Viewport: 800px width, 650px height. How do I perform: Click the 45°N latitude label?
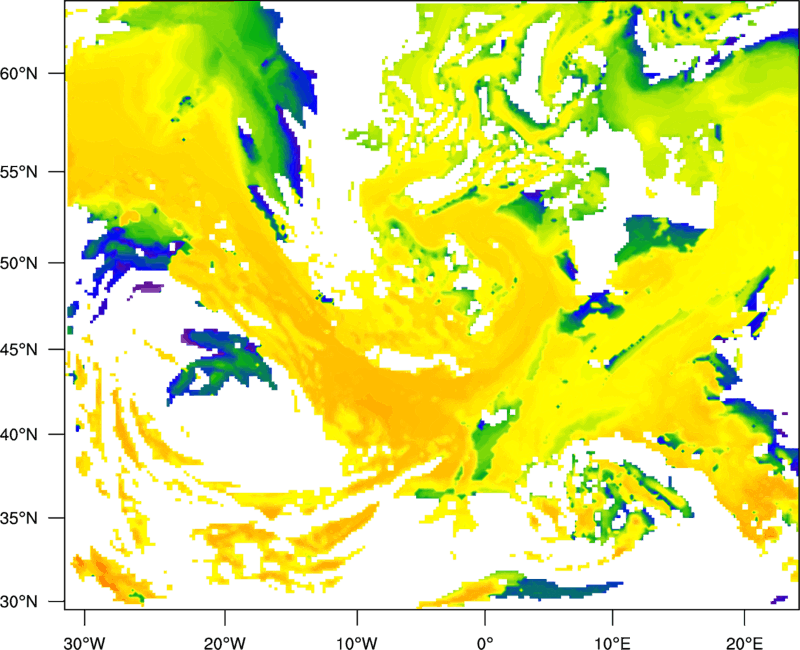(x=19, y=349)
